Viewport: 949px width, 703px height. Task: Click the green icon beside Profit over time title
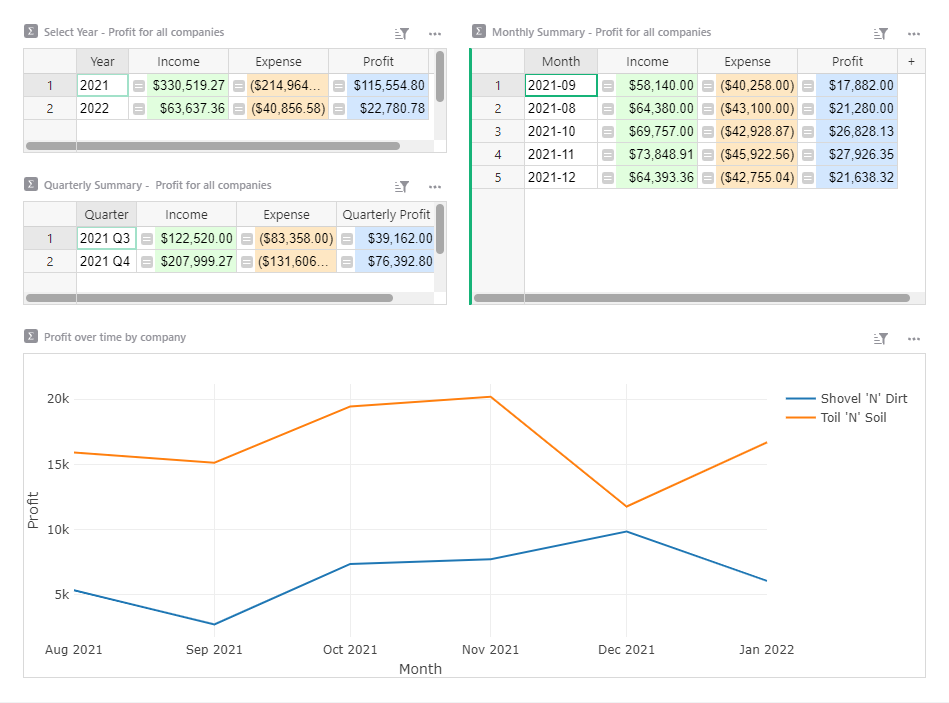[x=31, y=337]
